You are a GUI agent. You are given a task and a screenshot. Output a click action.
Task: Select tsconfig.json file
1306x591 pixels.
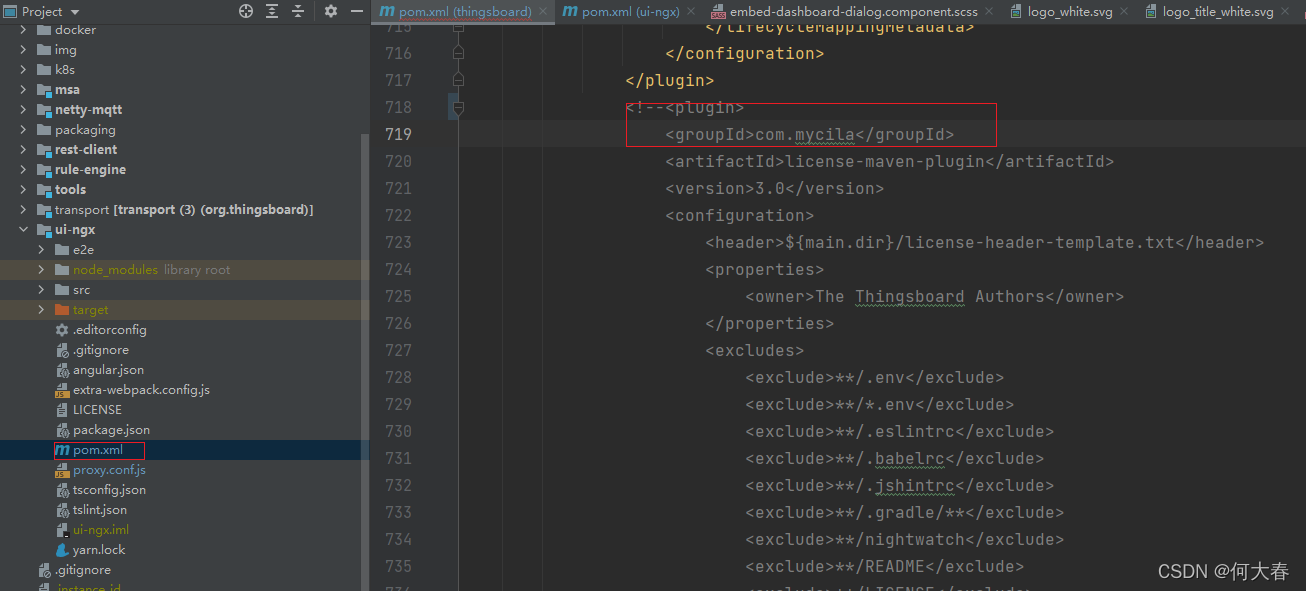coord(109,490)
